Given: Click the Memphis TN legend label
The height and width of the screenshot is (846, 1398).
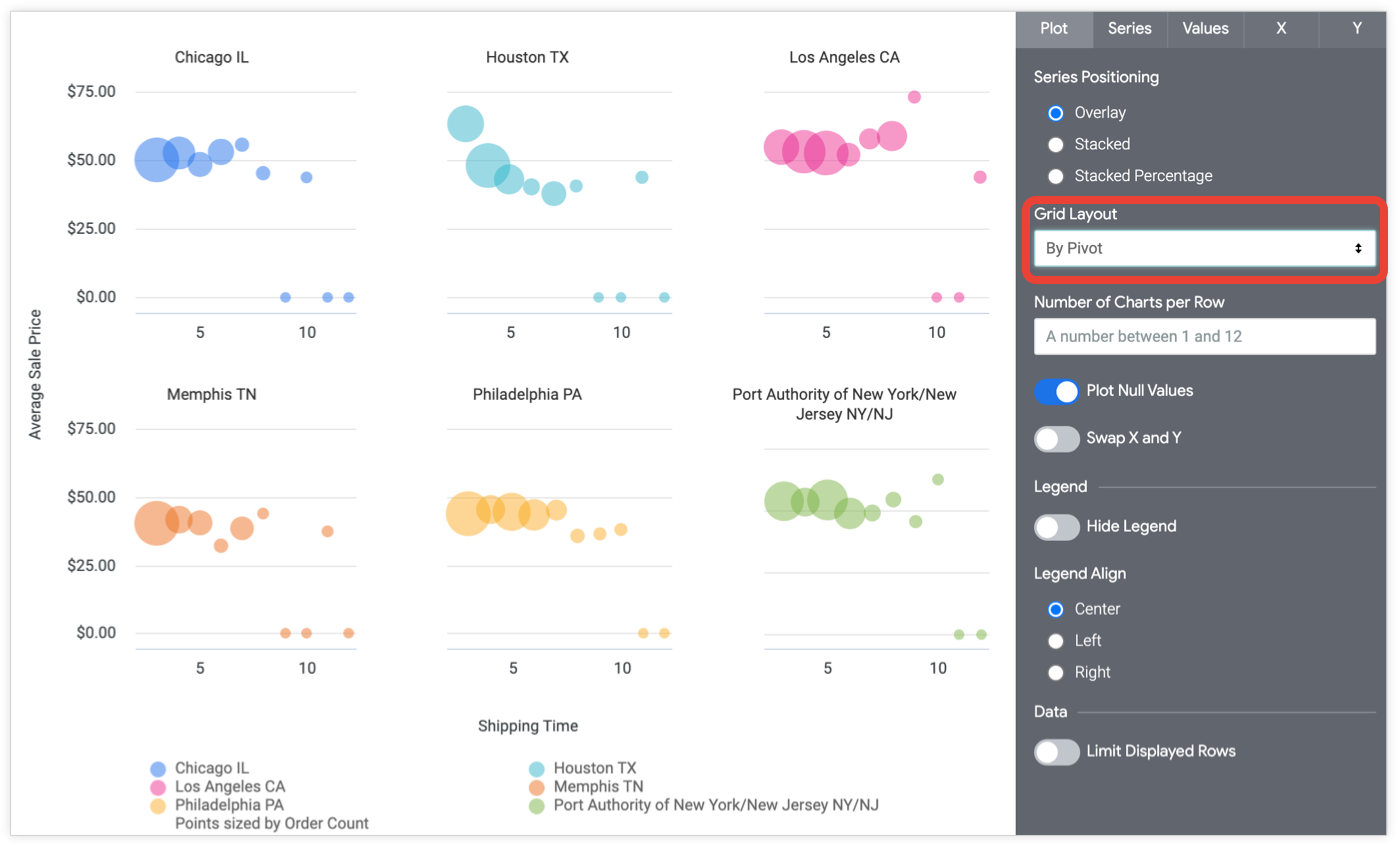Looking at the screenshot, I should point(598,787).
